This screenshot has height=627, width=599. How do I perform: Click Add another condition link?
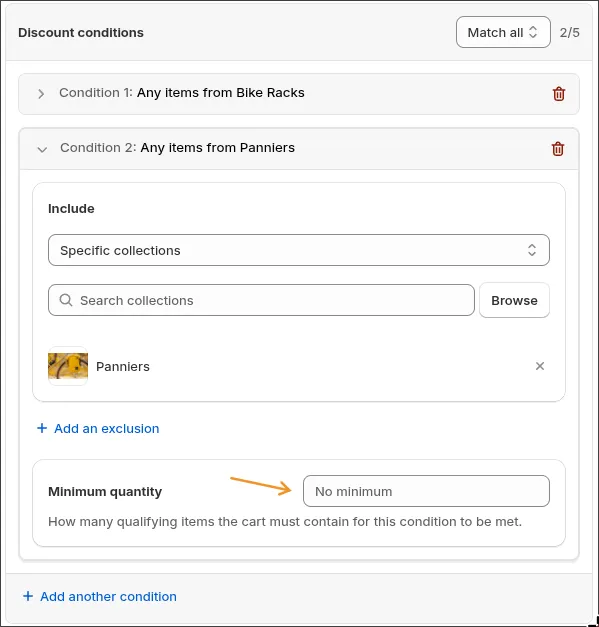[108, 596]
